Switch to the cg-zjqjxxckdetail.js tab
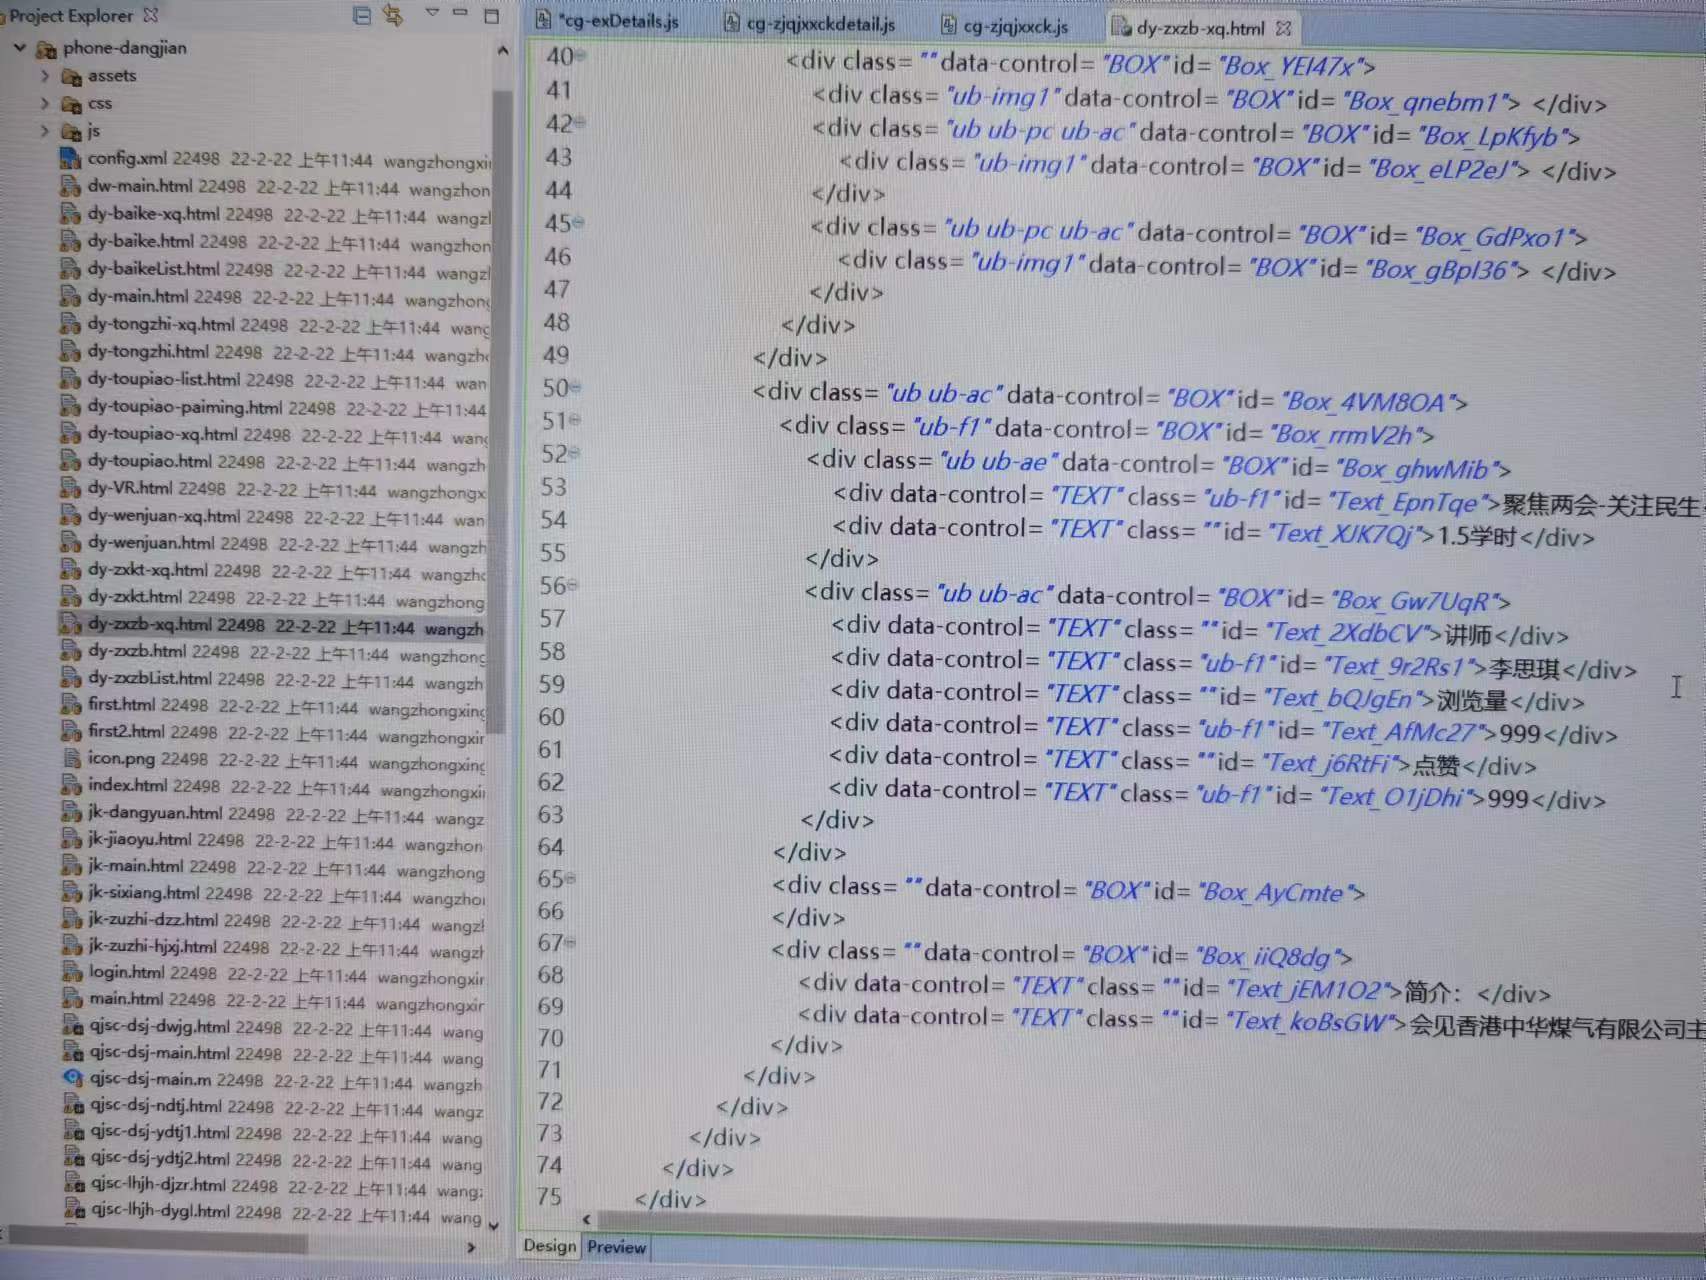1706x1280 pixels. pos(810,23)
